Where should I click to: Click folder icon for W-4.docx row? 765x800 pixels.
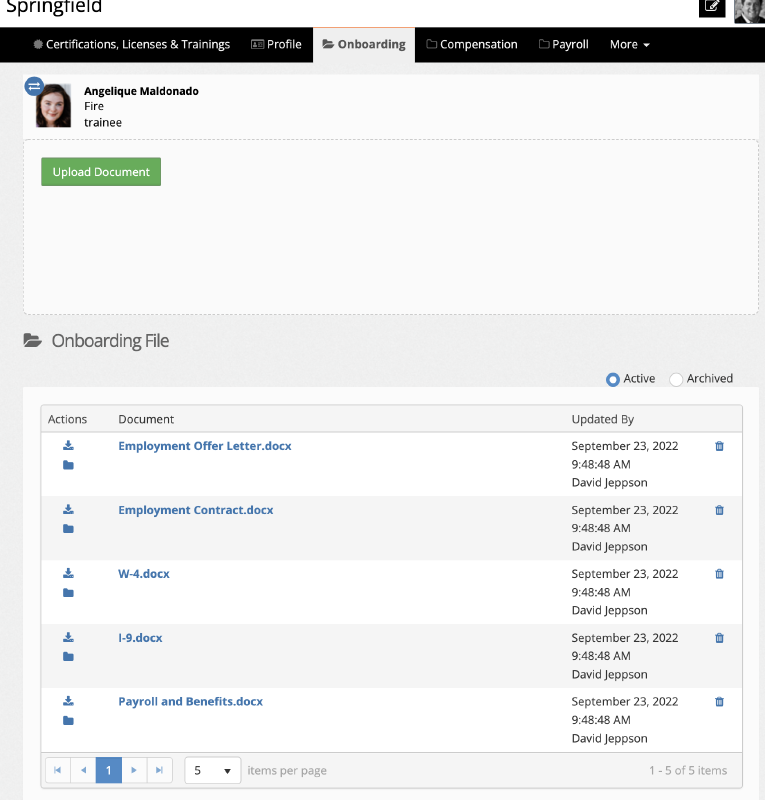pyautogui.click(x=68, y=592)
